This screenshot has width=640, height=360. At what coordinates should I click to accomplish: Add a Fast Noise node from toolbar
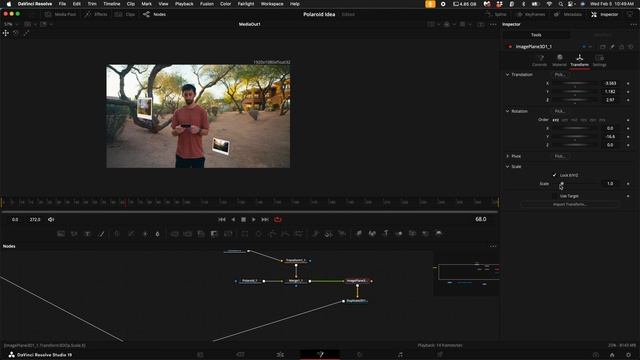[x=74, y=233]
